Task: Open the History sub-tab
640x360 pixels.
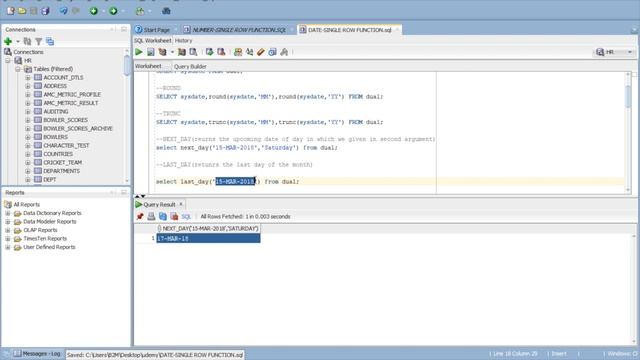Action: (x=183, y=40)
